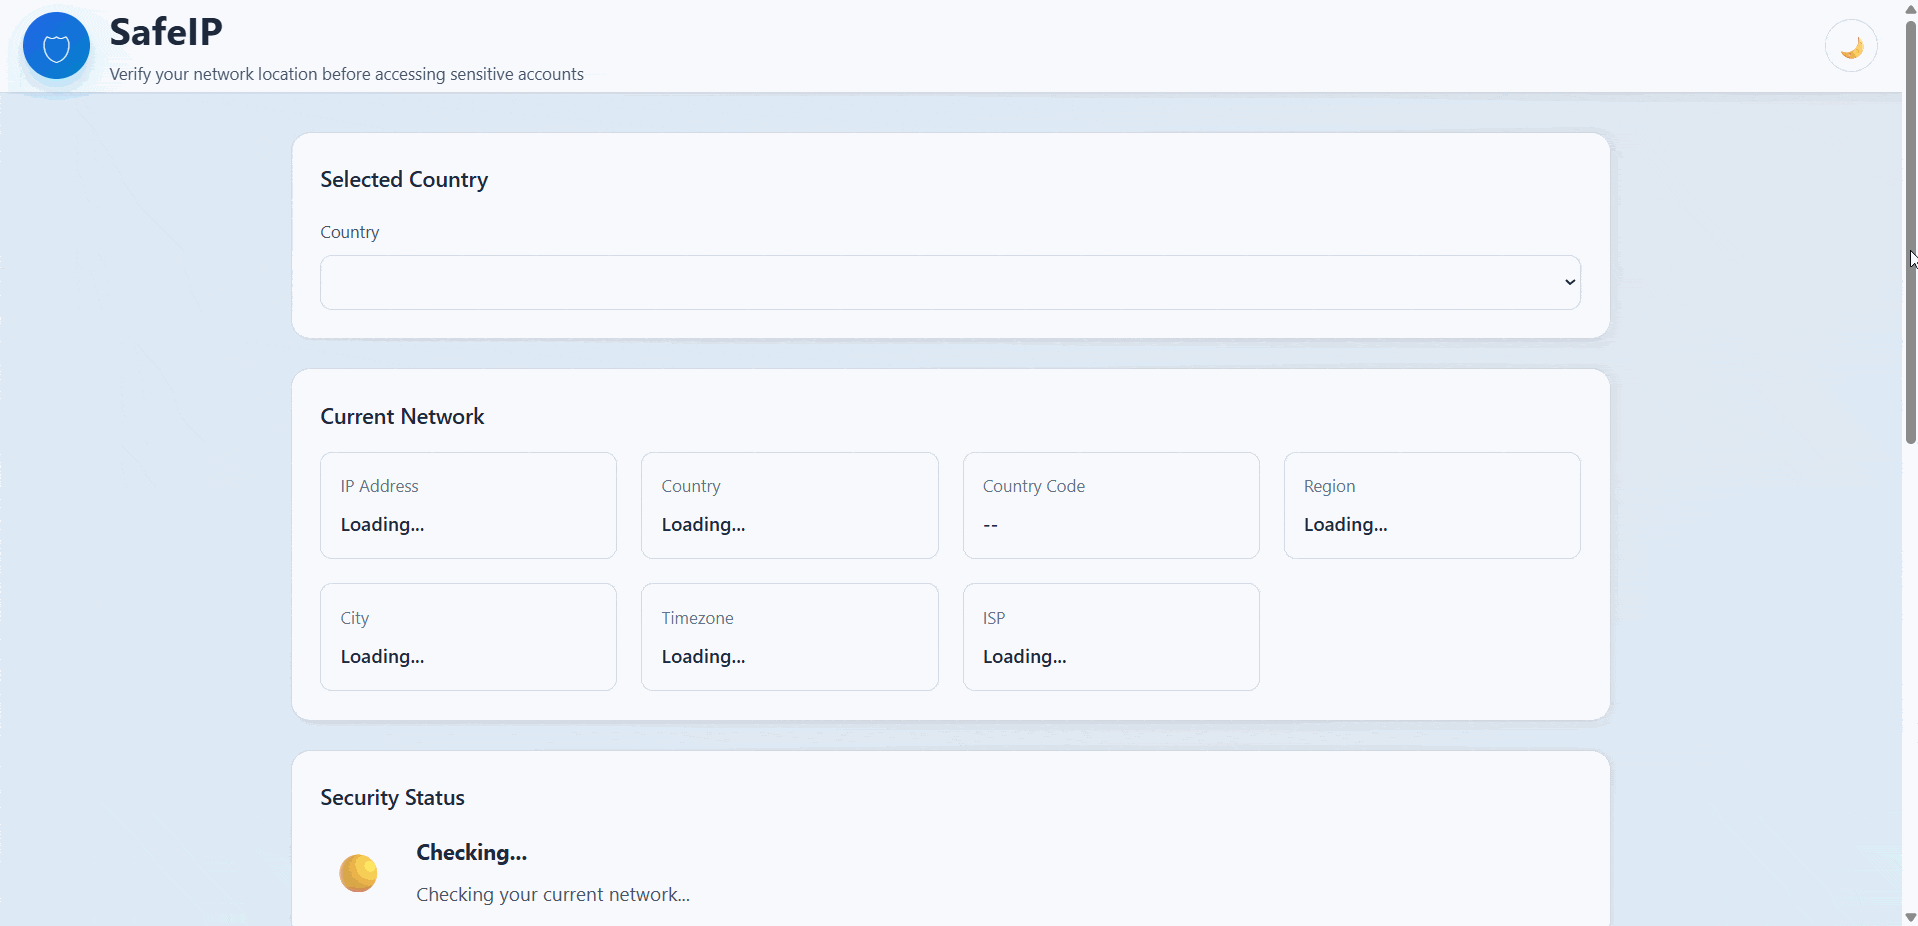Click the Country field label above dropdown
The height and width of the screenshot is (926, 1918).
(349, 232)
